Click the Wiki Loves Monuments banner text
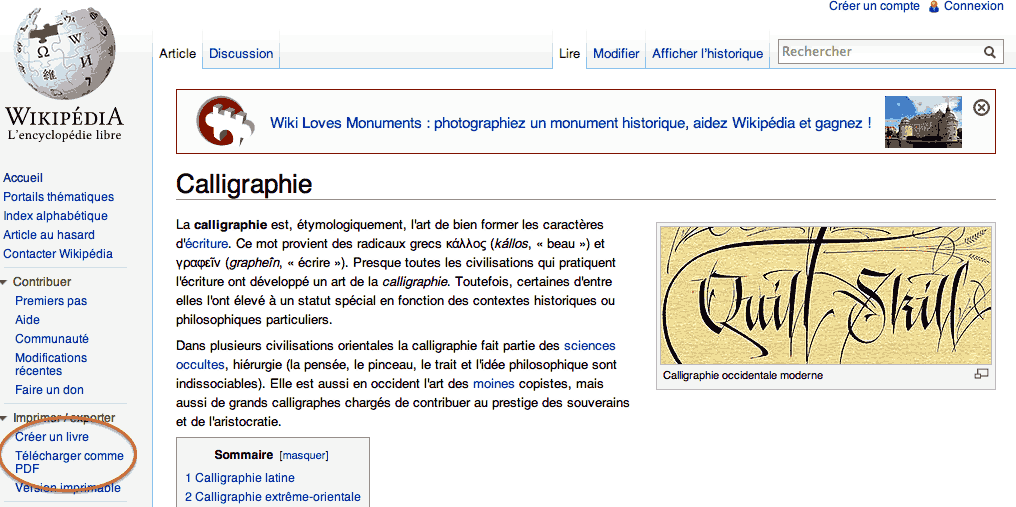1016x507 pixels. point(570,123)
